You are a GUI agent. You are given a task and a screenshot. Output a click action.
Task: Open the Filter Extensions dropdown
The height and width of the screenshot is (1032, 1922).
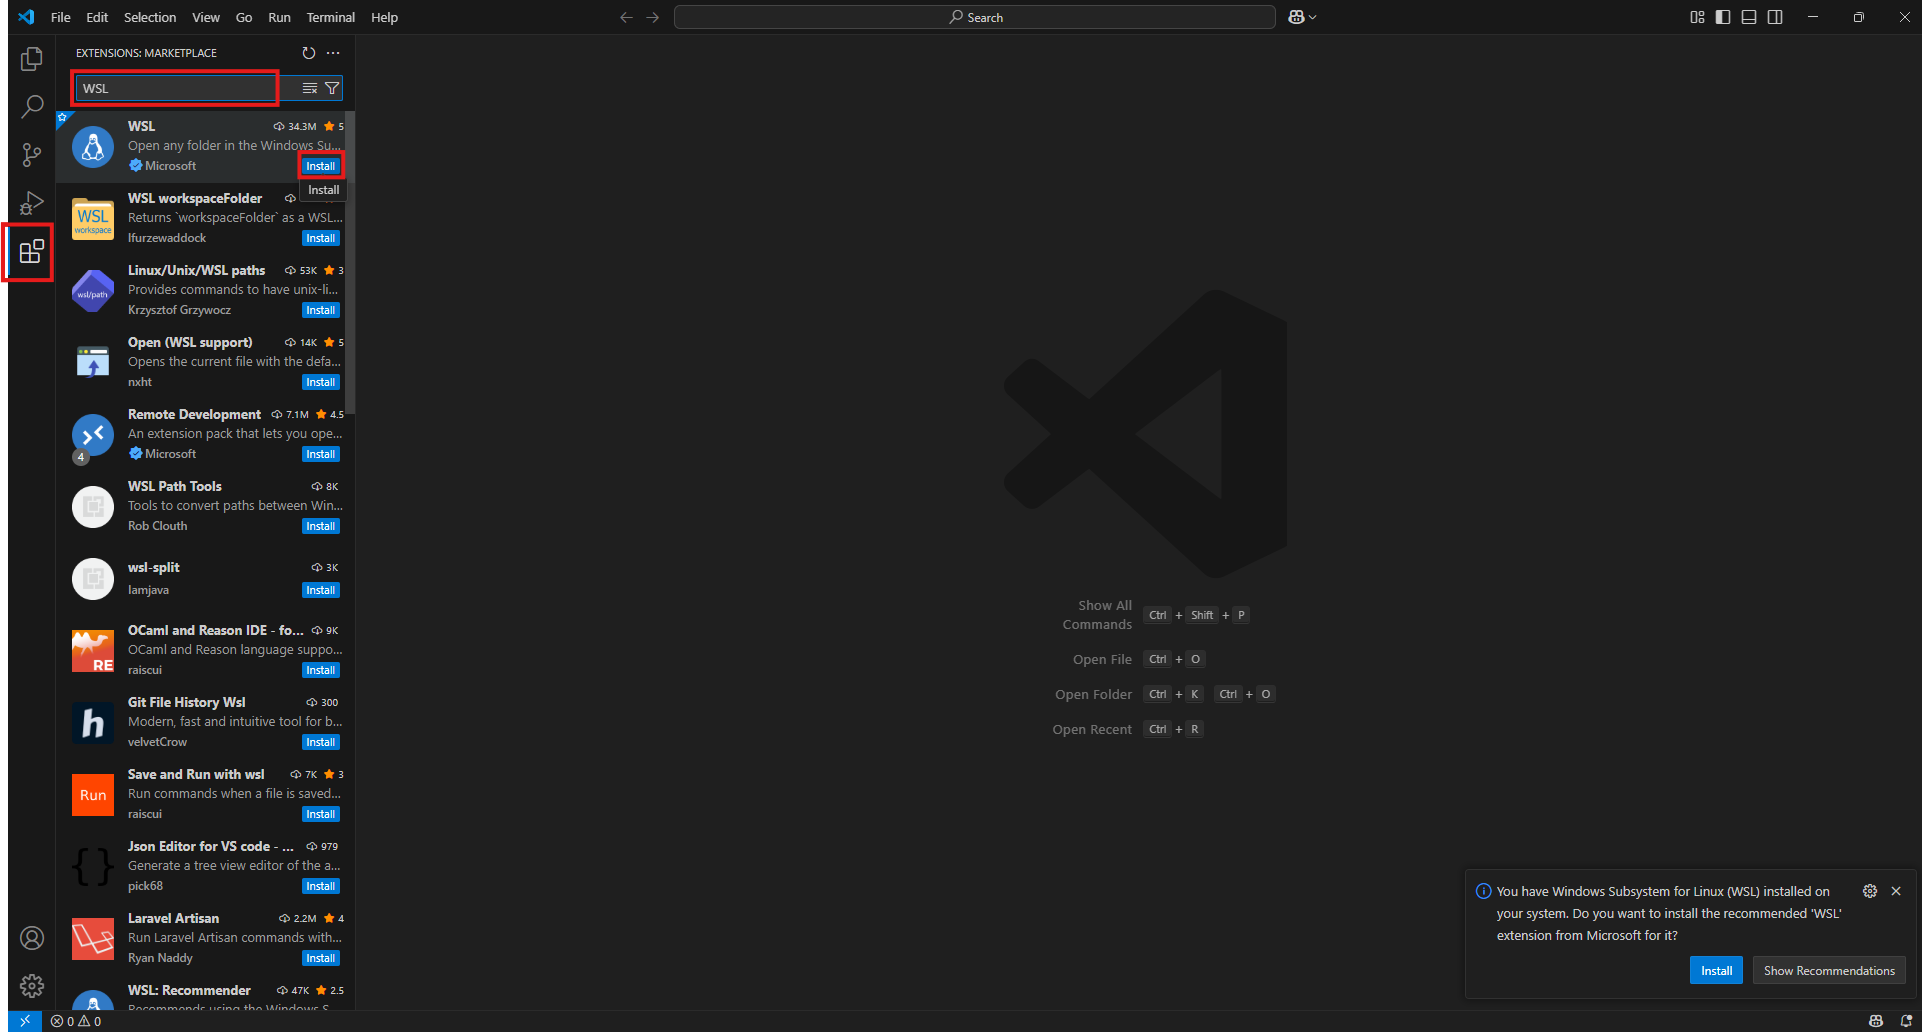click(332, 88)
